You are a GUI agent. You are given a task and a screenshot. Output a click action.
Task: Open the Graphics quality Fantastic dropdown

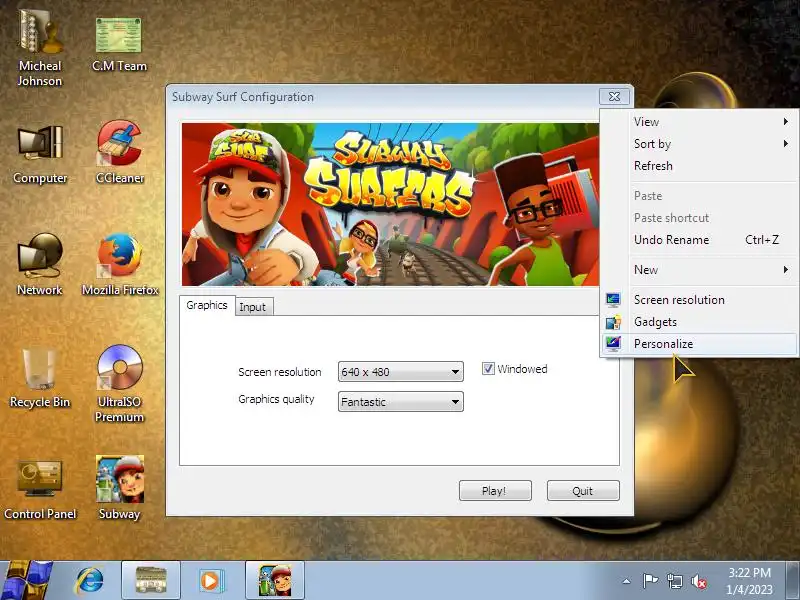[x=401, y=402]
